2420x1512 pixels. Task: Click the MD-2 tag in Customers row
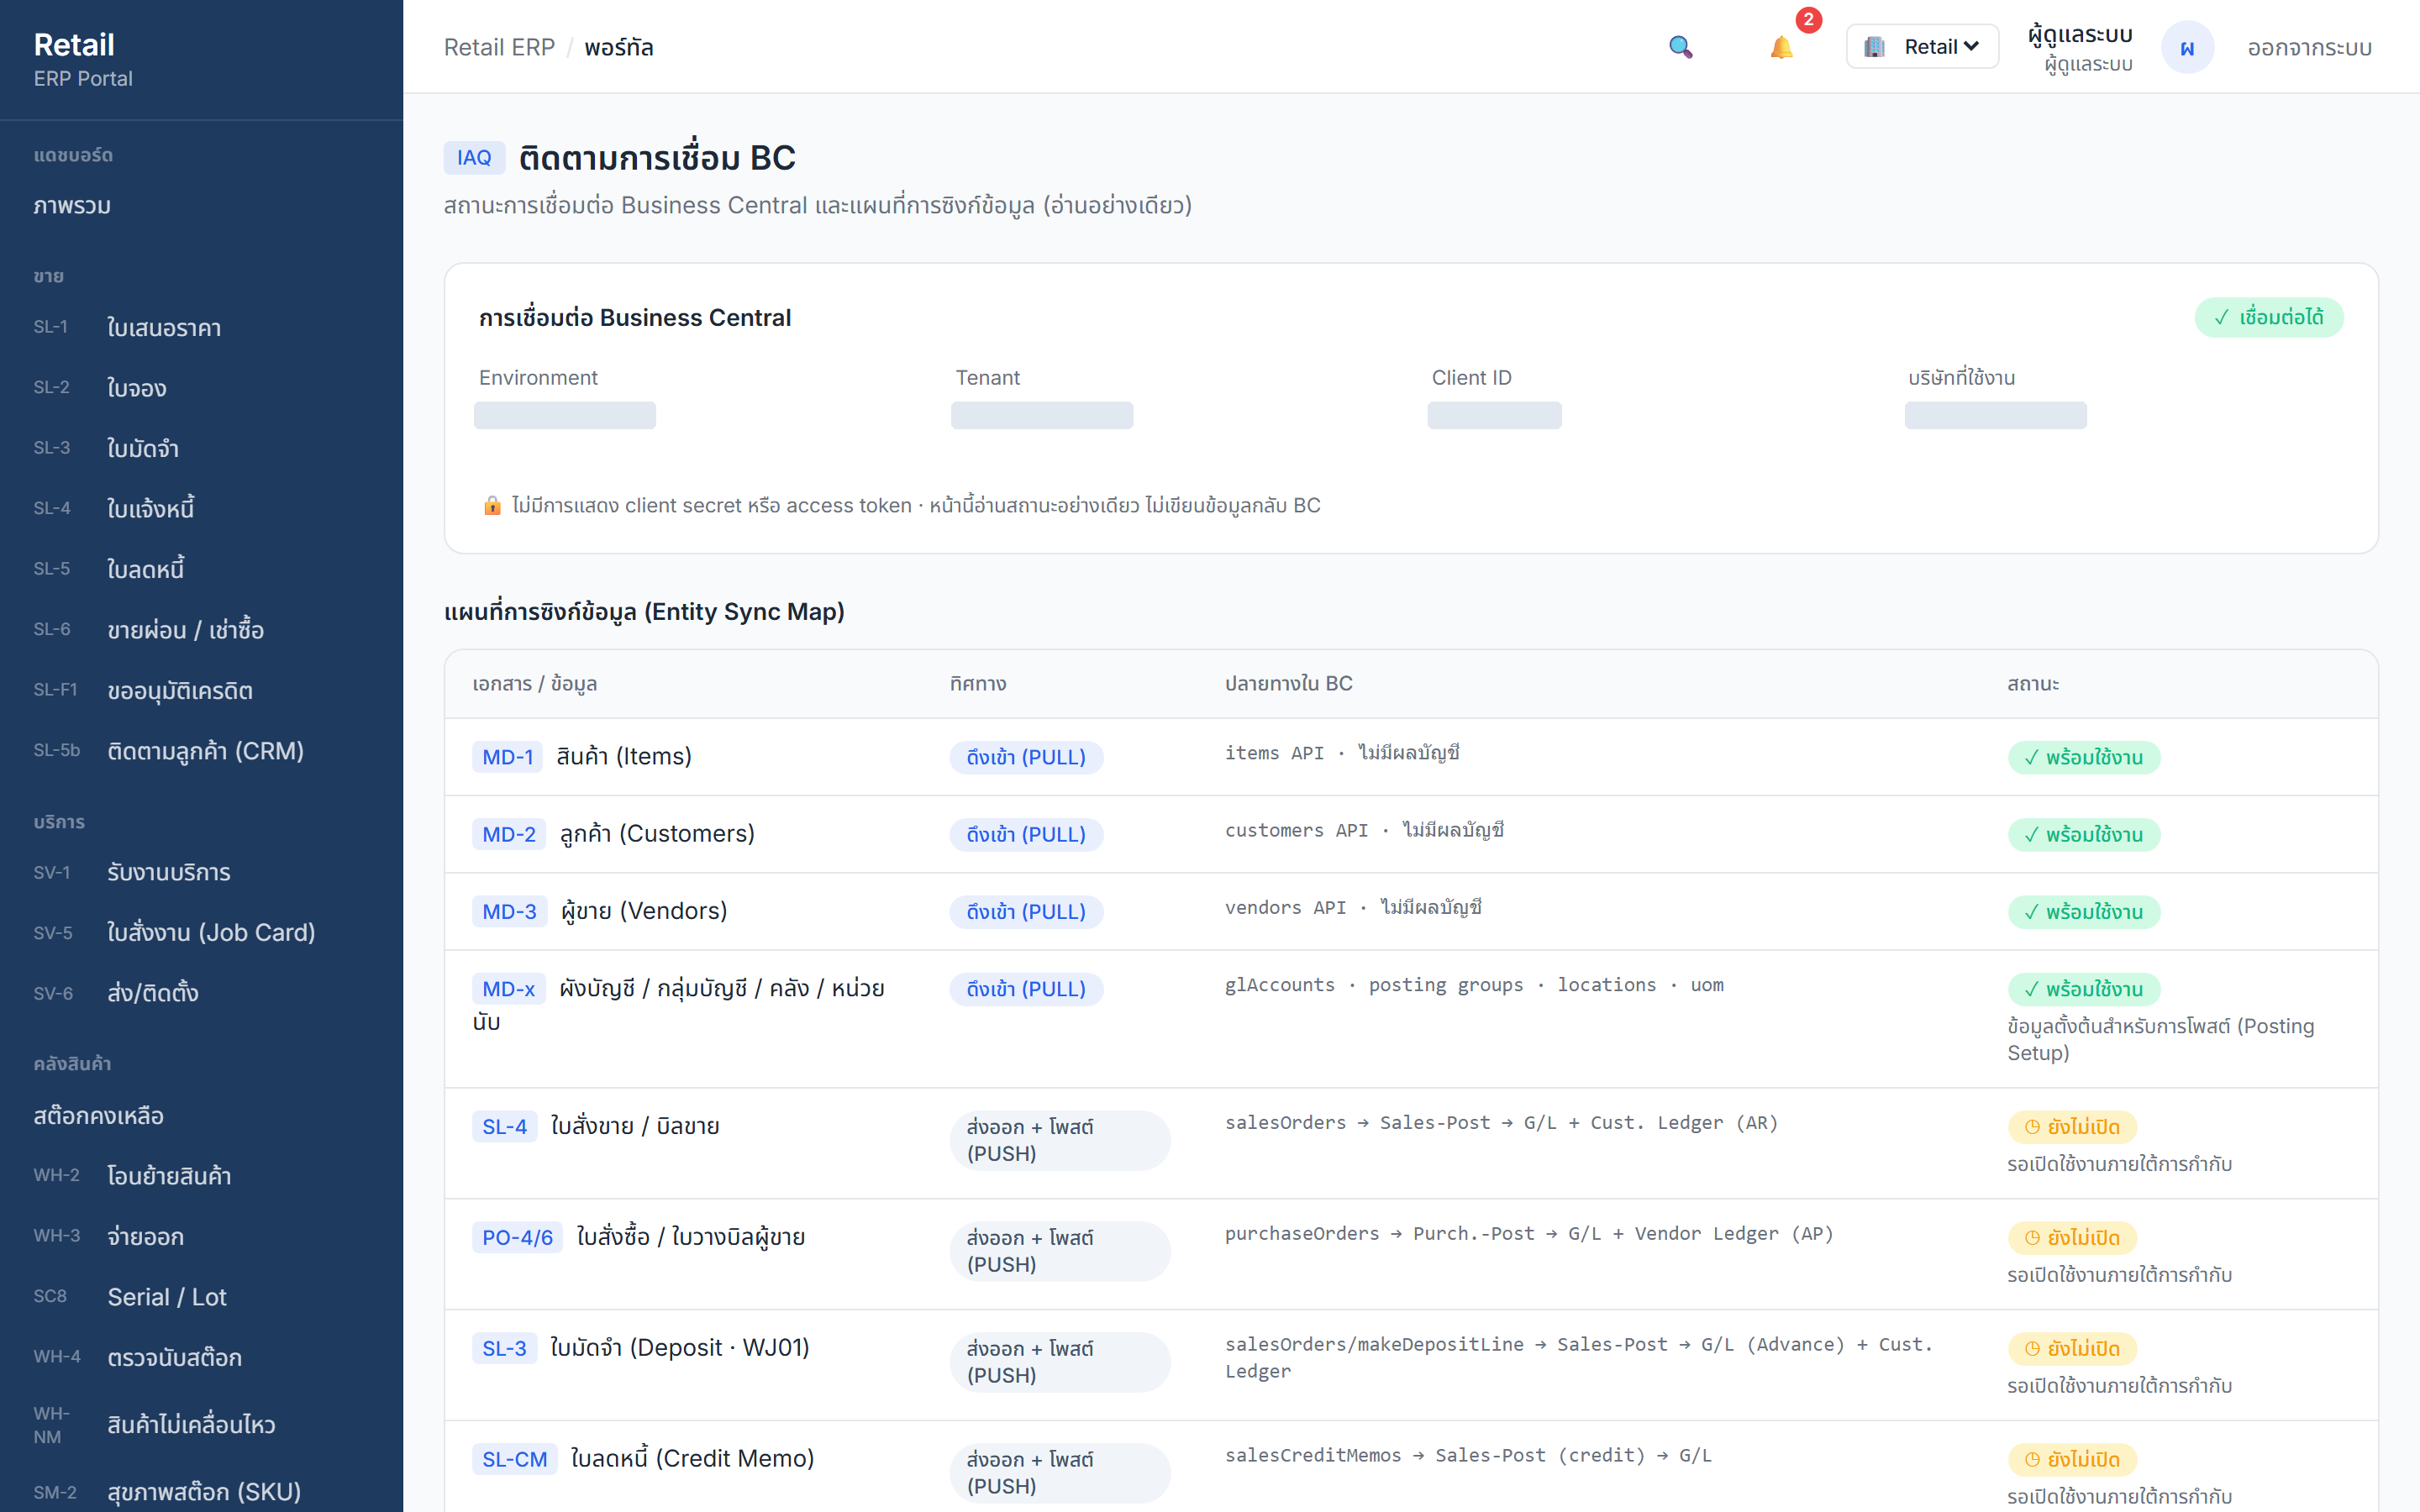point(509,834)
